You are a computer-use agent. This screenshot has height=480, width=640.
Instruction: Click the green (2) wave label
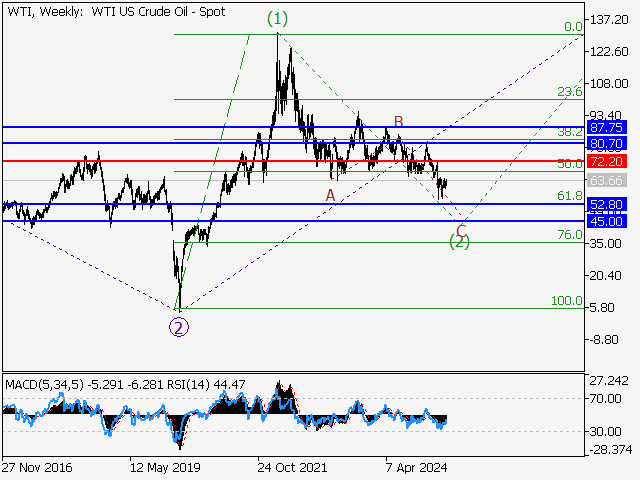460,241
